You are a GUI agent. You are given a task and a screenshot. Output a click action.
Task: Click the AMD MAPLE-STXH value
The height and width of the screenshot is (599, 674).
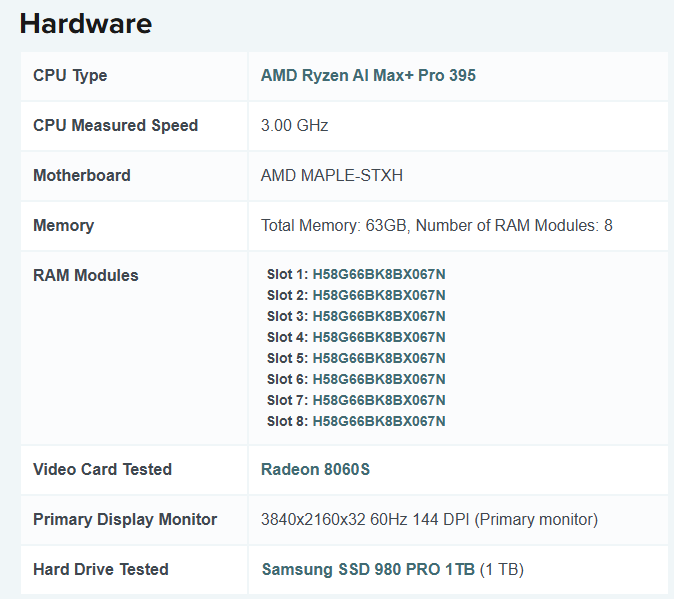(x=331, y=175)
